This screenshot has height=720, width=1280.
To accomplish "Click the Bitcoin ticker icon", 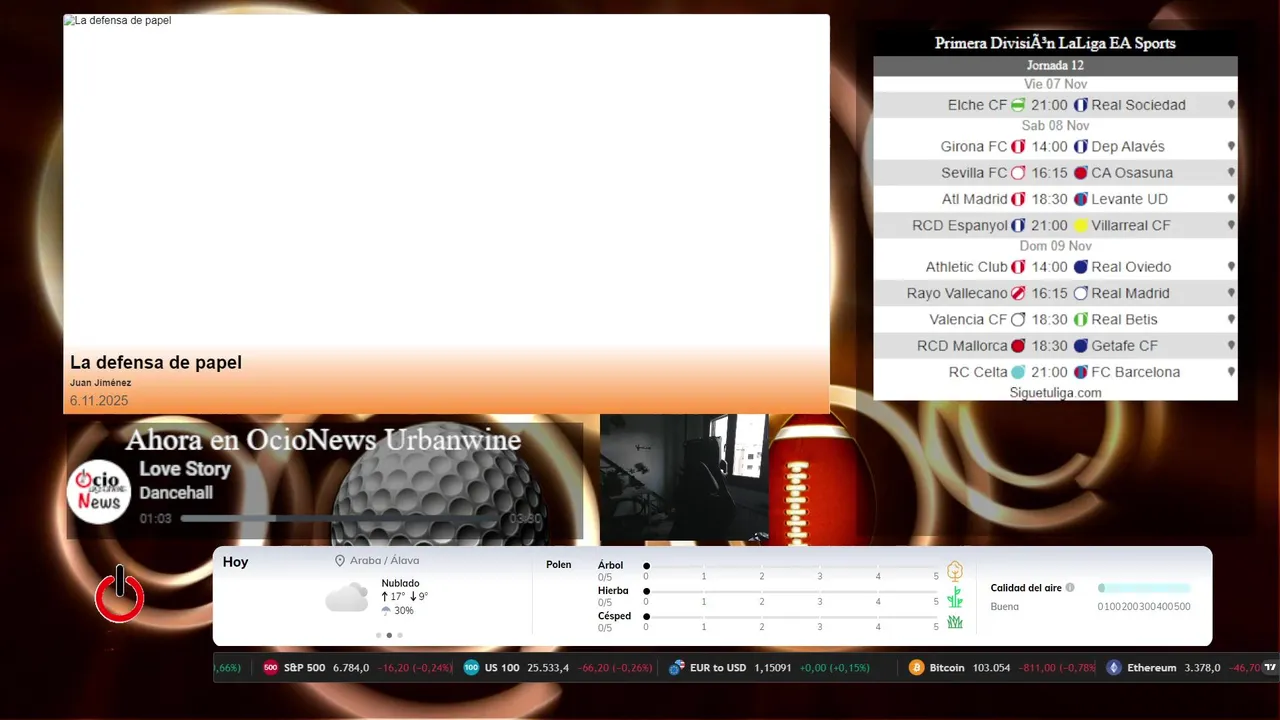I will (x=916, y=668).
